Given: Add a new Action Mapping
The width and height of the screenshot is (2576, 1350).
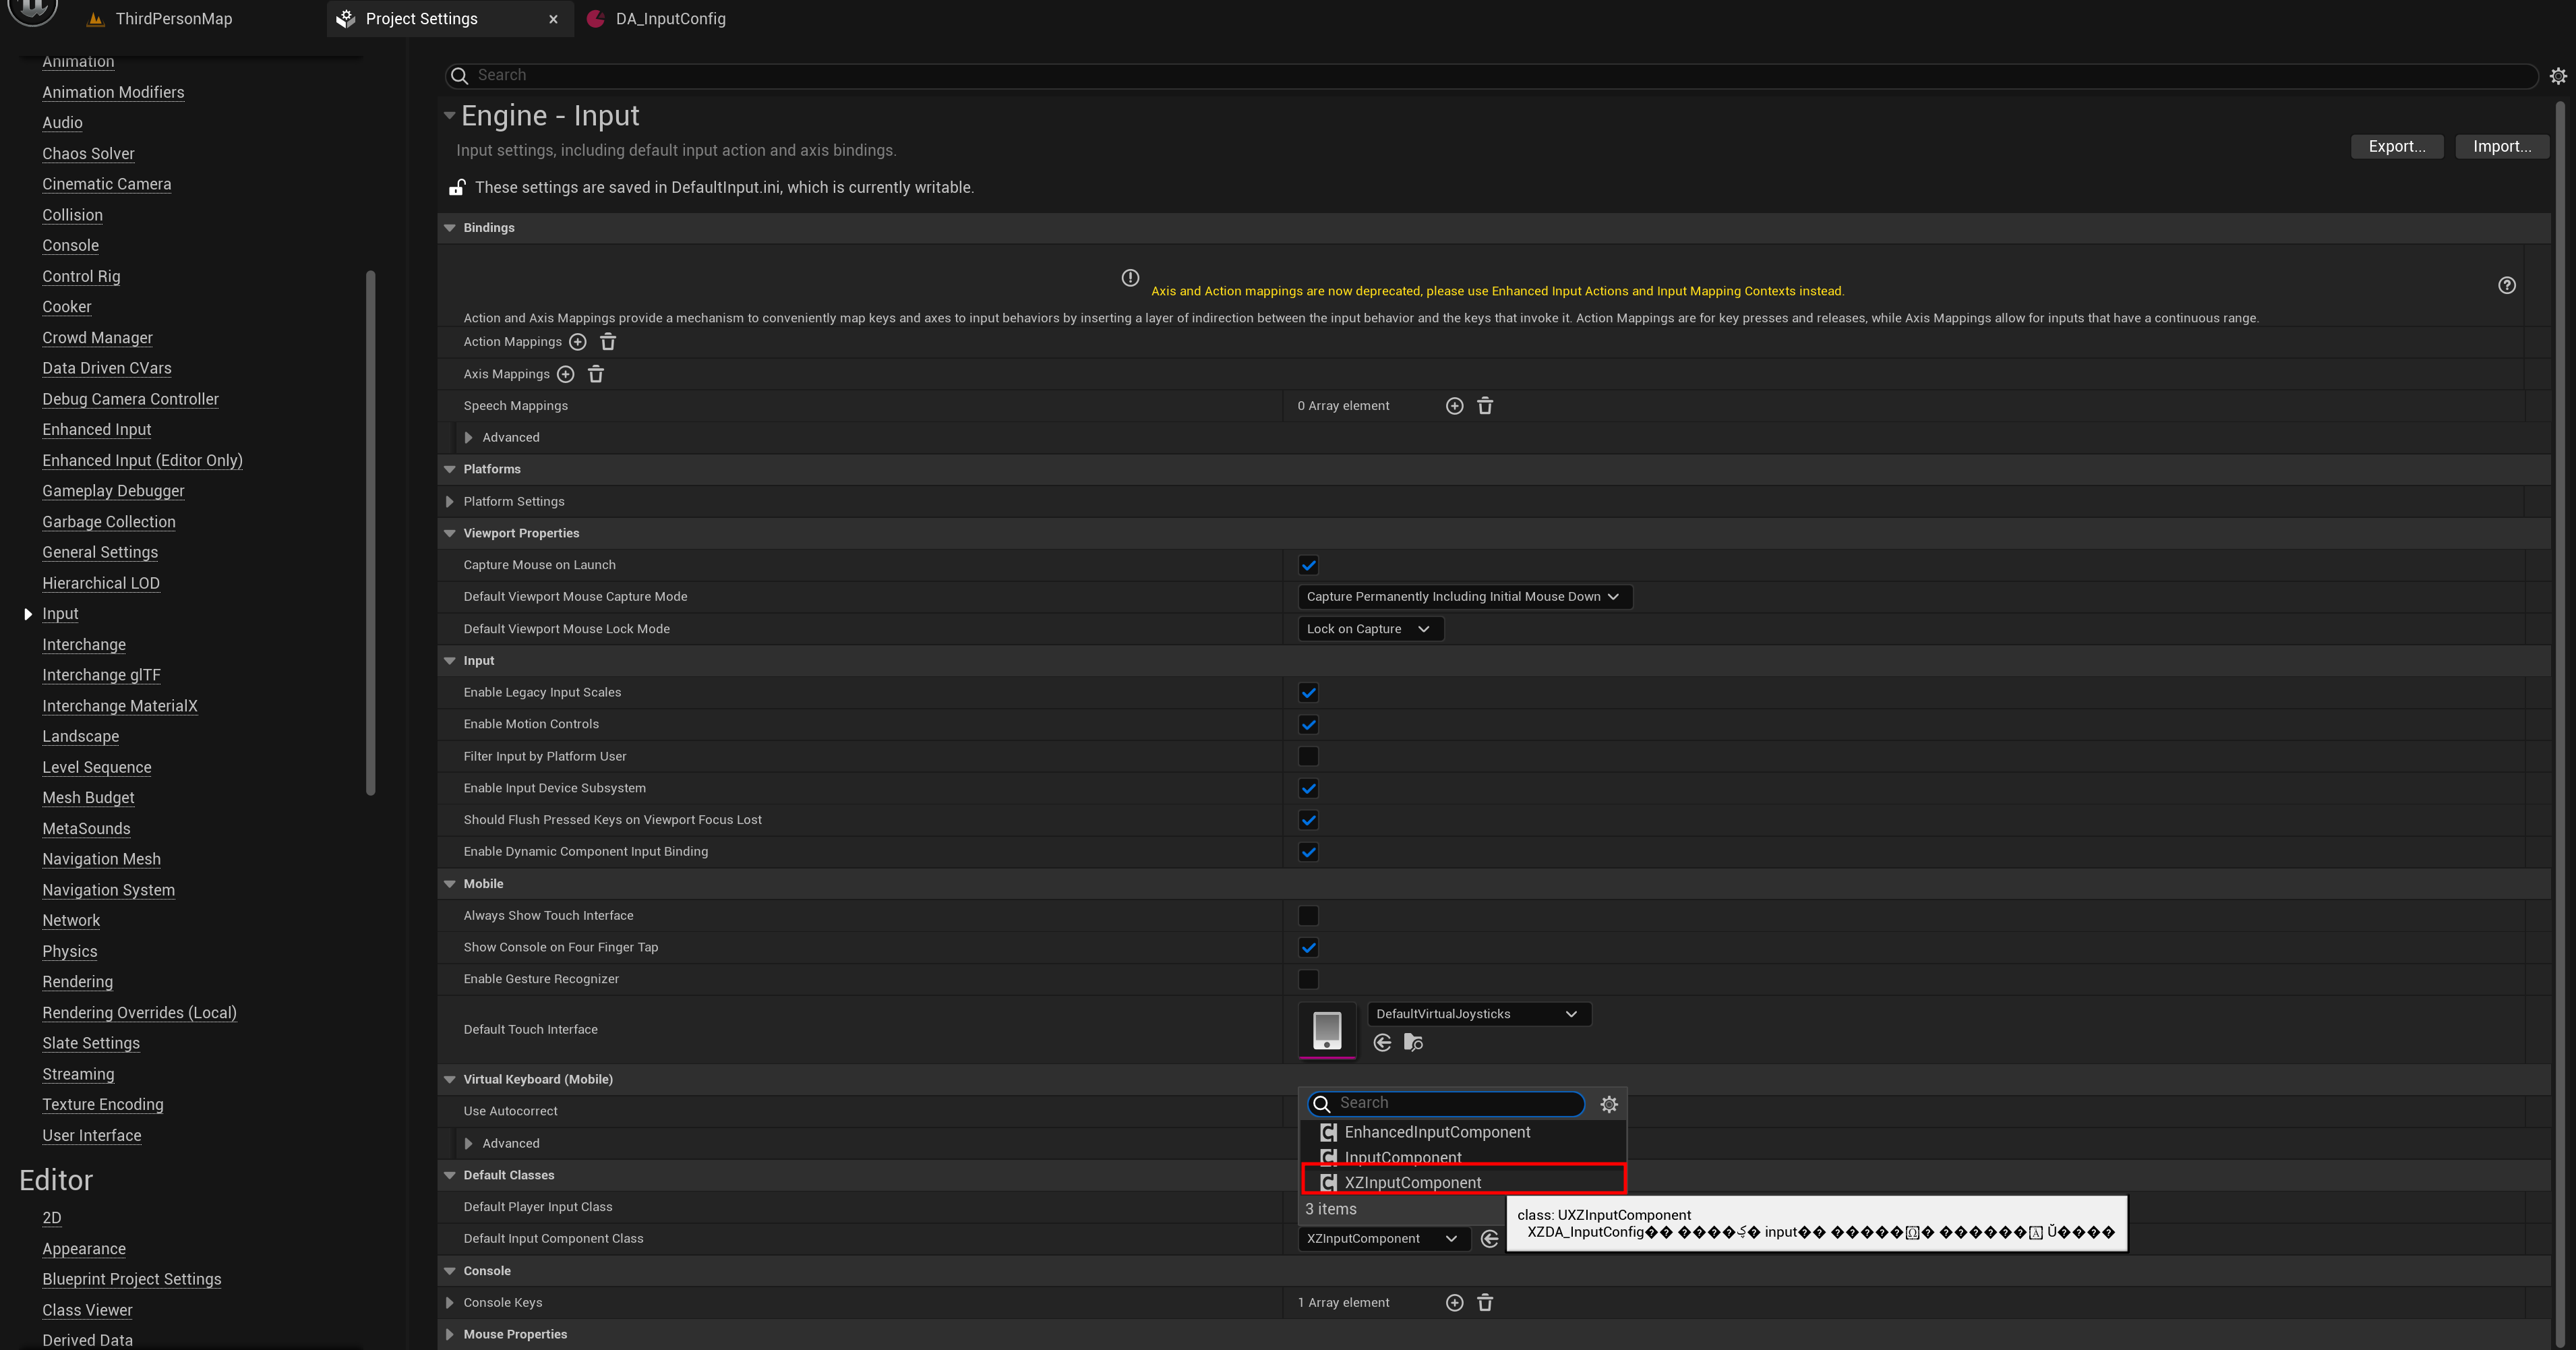Looking at the screenshot, I should click(x=577, y=342).
